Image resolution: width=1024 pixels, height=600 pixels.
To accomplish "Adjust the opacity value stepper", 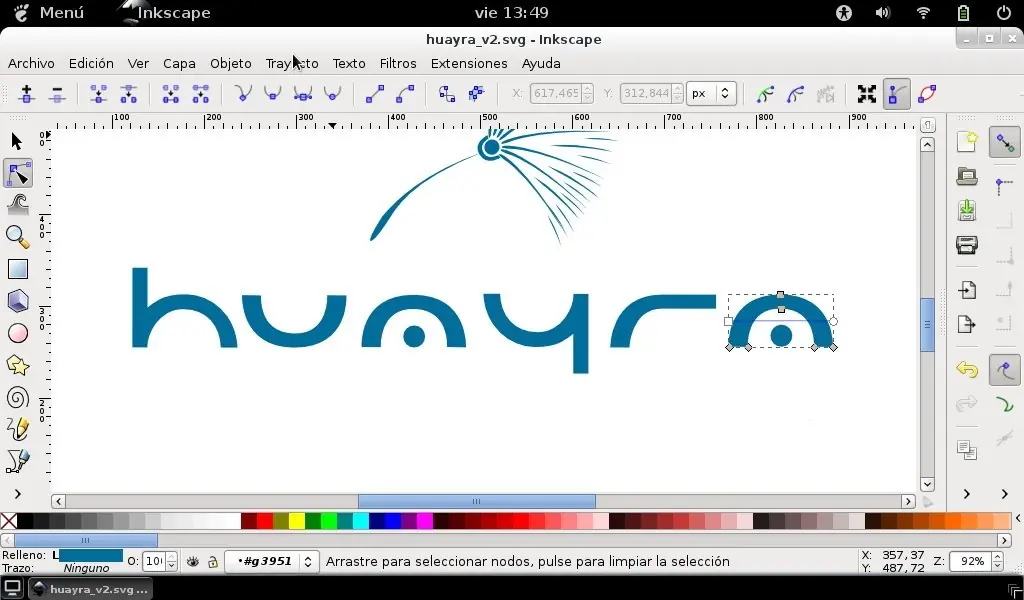I will [x=172, y=561].
